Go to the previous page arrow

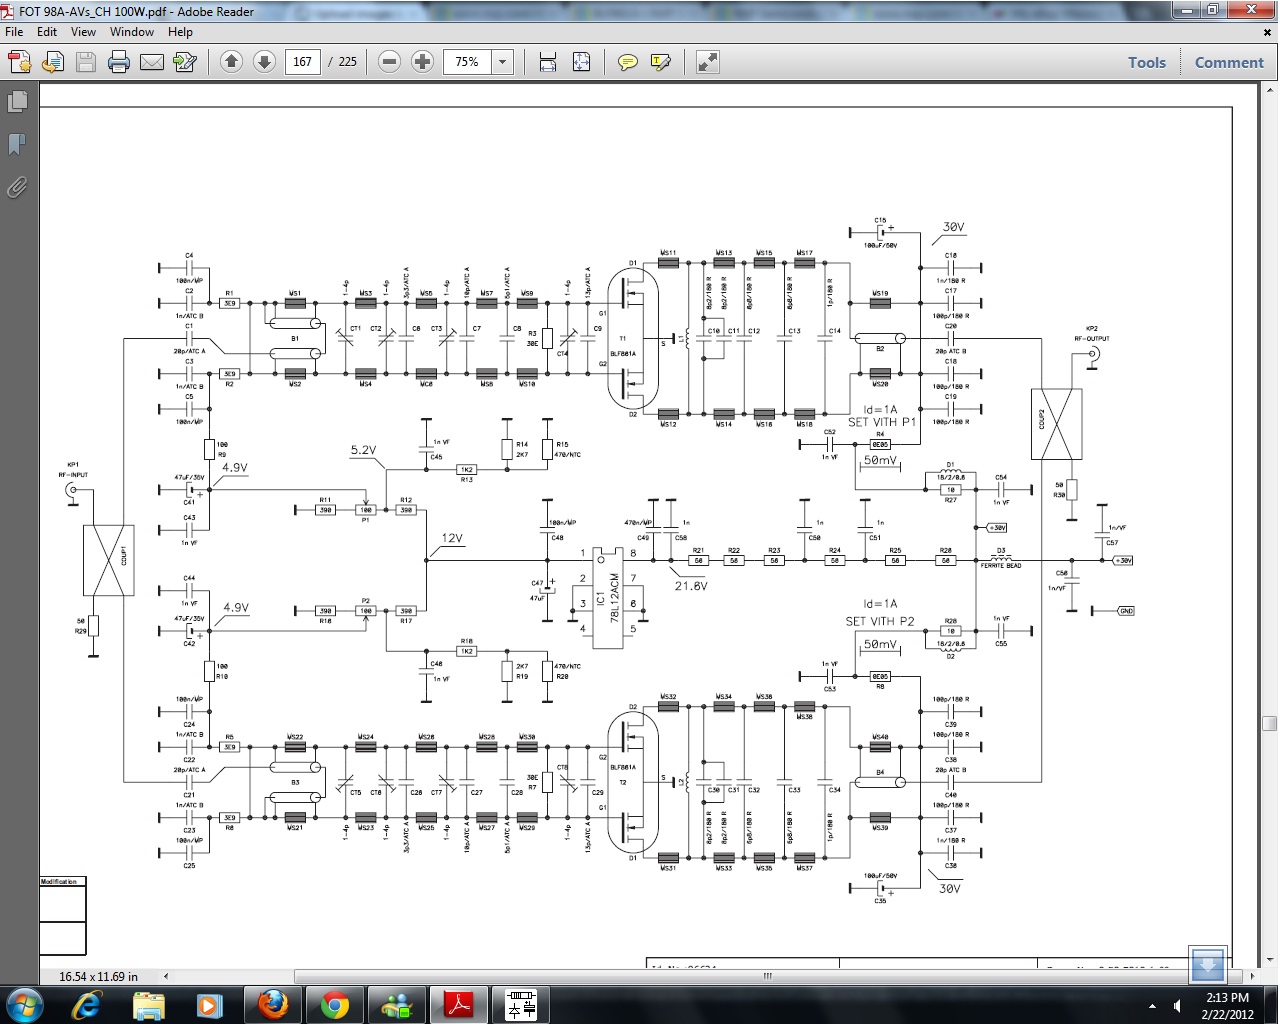click(x=231, y=62)
